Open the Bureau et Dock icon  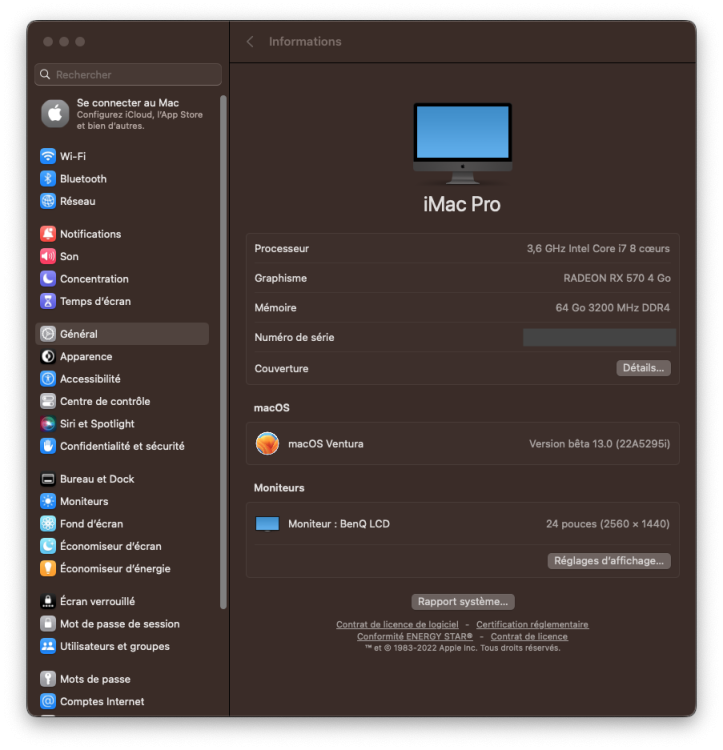(48, 479)
